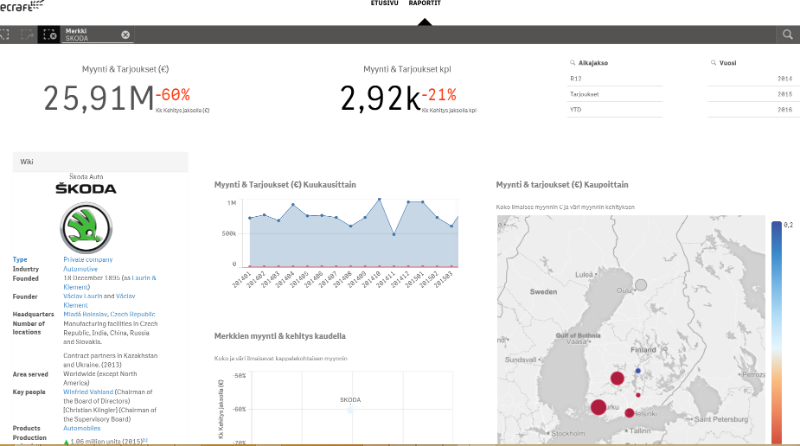Screen dimensions: 800x446
Task: Click the gray bubble near Oulu
Action: (x=641, y=285)
